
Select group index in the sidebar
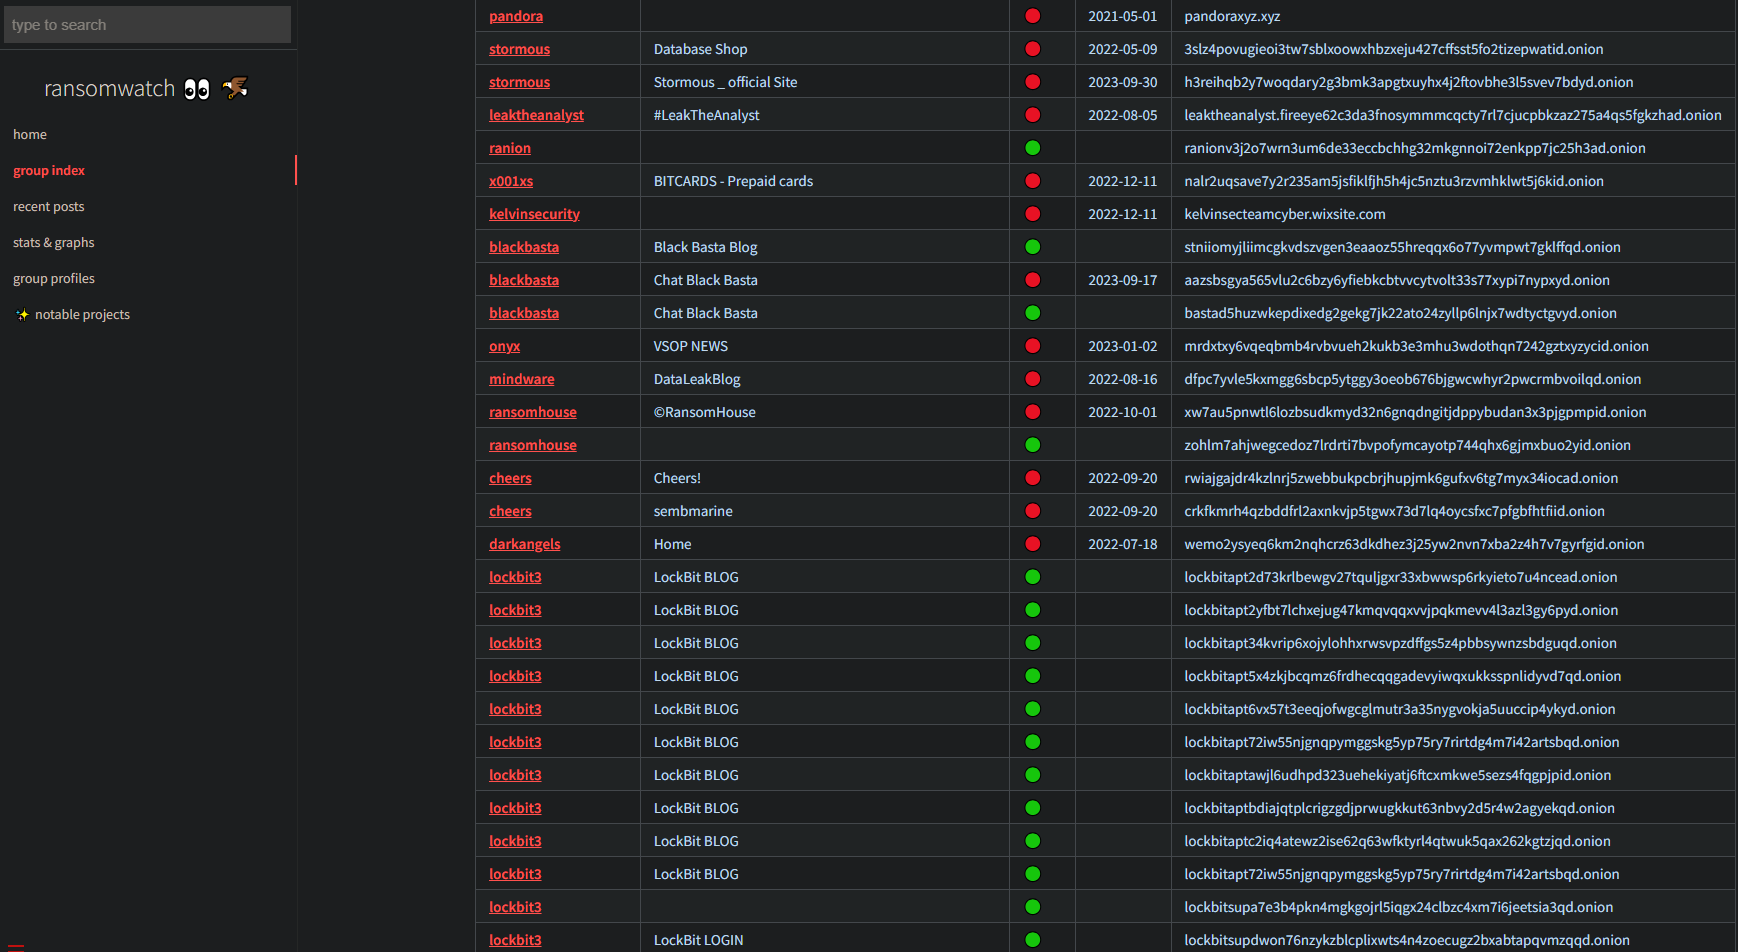tap(49, 171)
